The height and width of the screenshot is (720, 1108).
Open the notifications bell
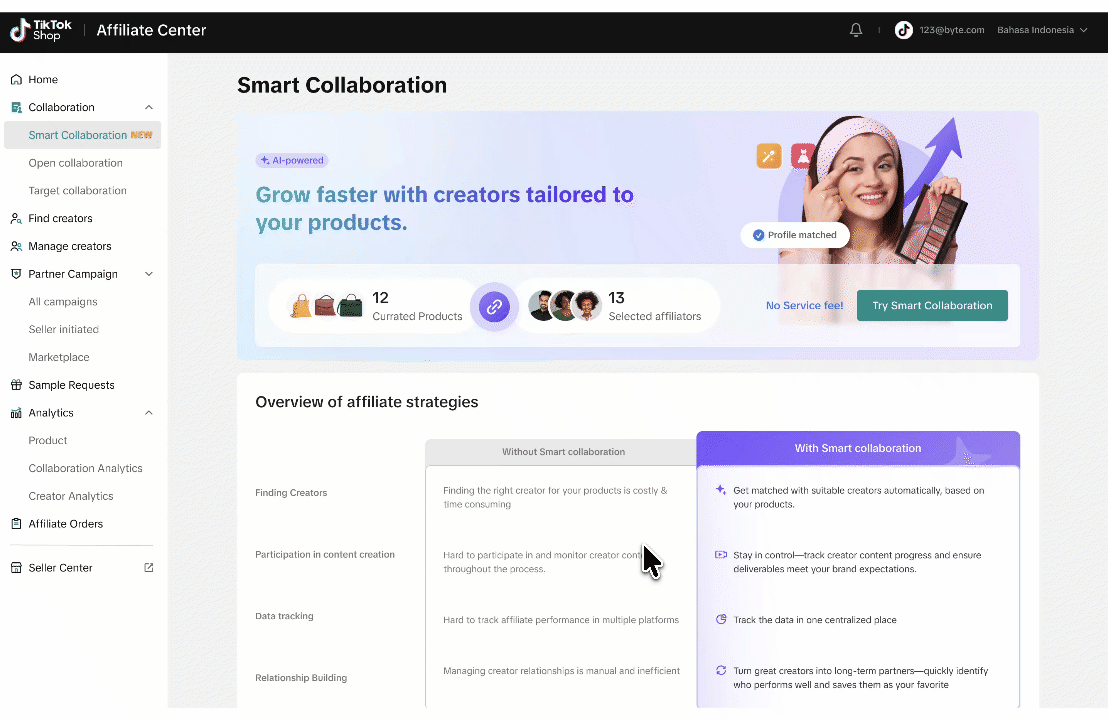[856, 30]
